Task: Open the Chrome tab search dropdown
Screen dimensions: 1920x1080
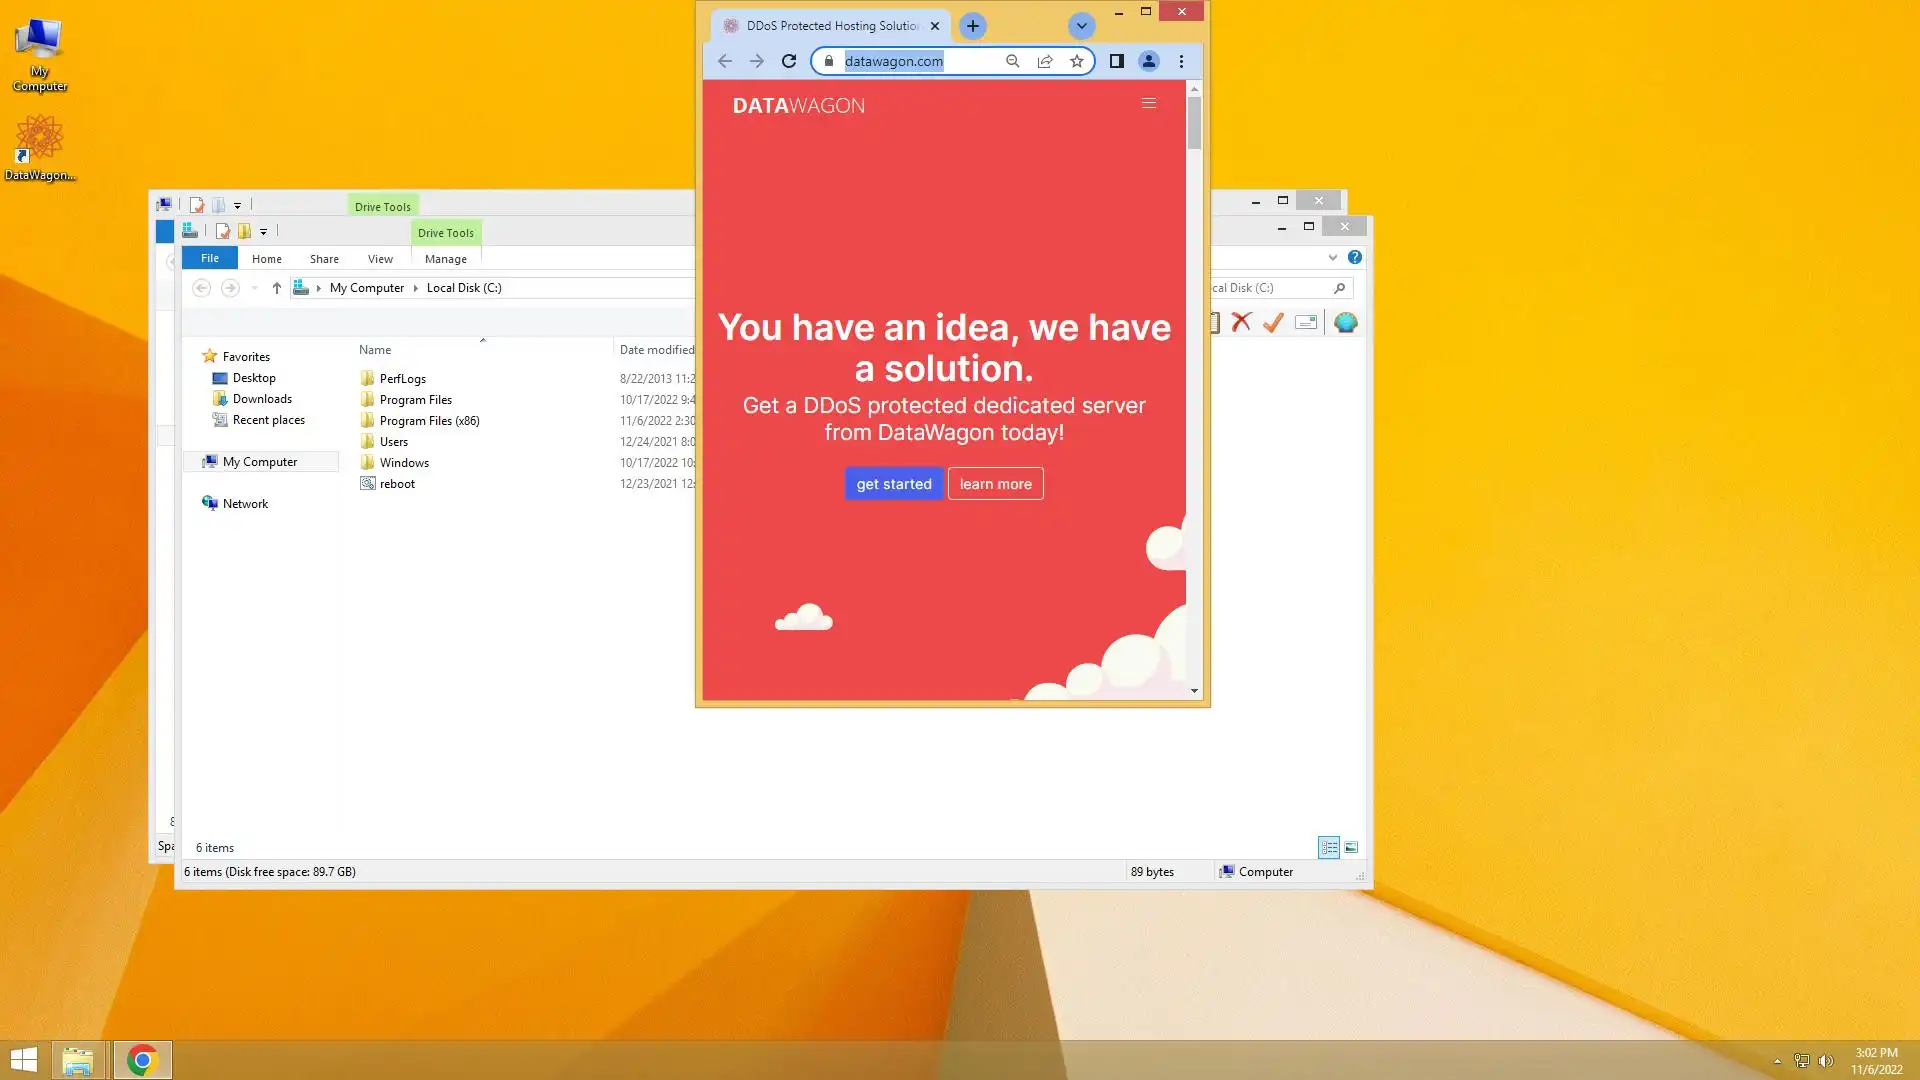Action: point(1081,26)
